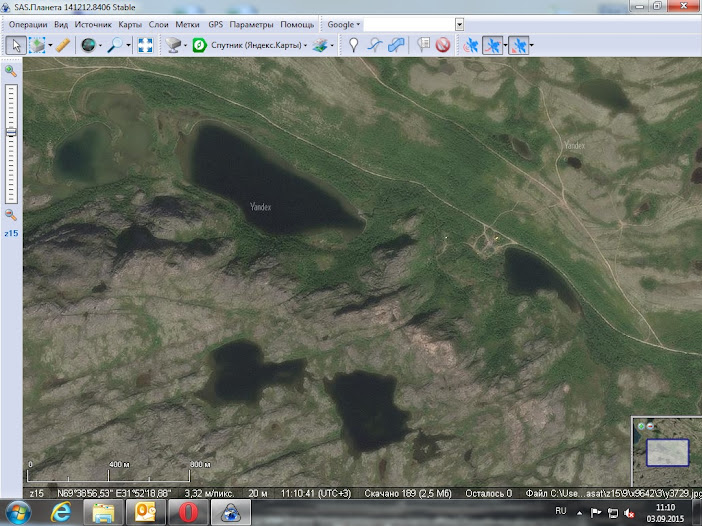Click the red hide-all-marks icon
The height and width of the screenshot is (526, 702).
[443, 45]
